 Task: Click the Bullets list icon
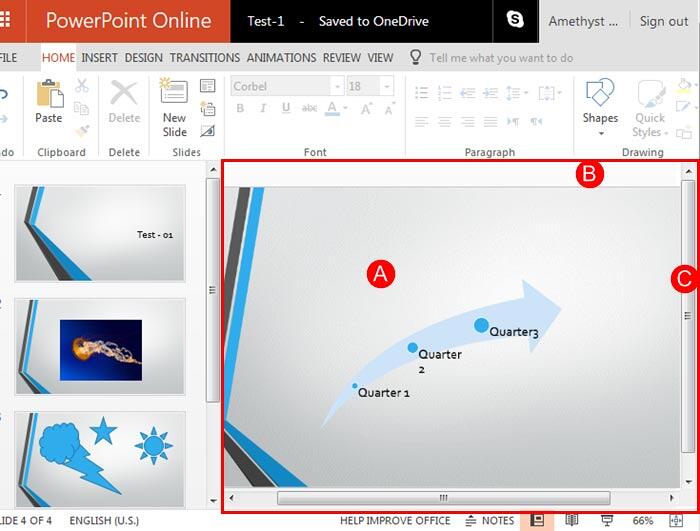tap(422, 93)
